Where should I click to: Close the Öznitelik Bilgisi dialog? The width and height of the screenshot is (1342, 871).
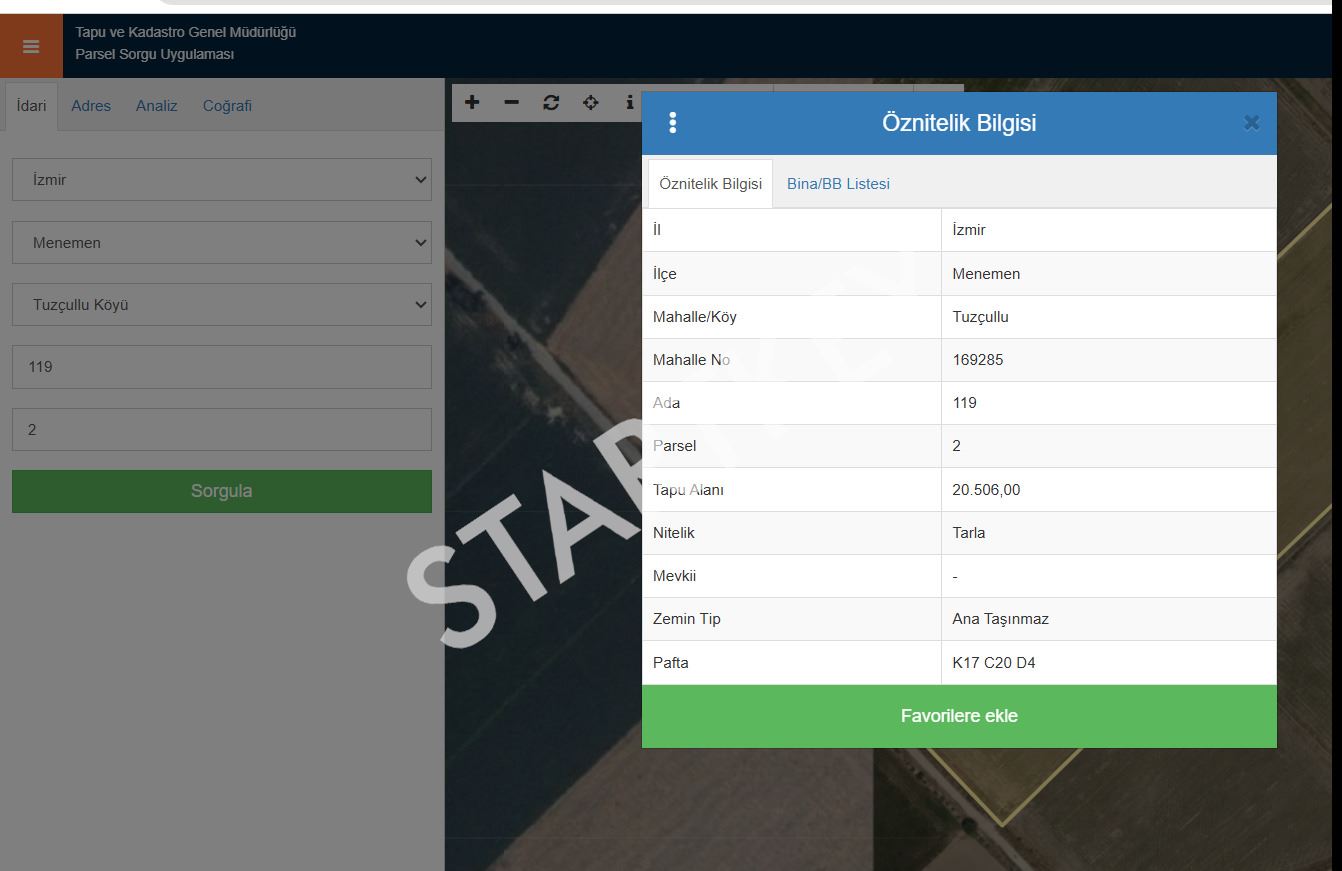[x=1251, y=123]
